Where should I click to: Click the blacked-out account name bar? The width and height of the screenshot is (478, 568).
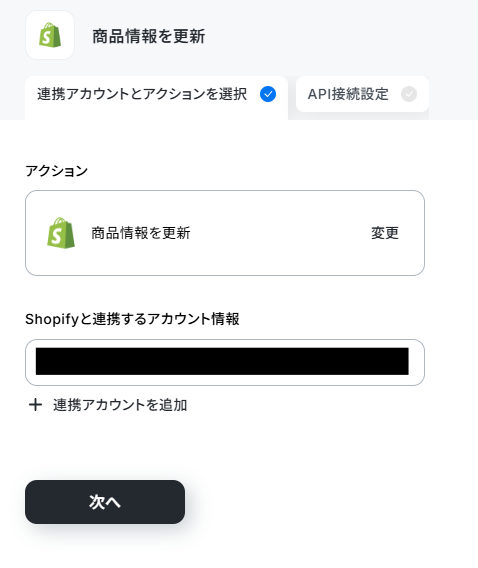[x=222, y=361]
